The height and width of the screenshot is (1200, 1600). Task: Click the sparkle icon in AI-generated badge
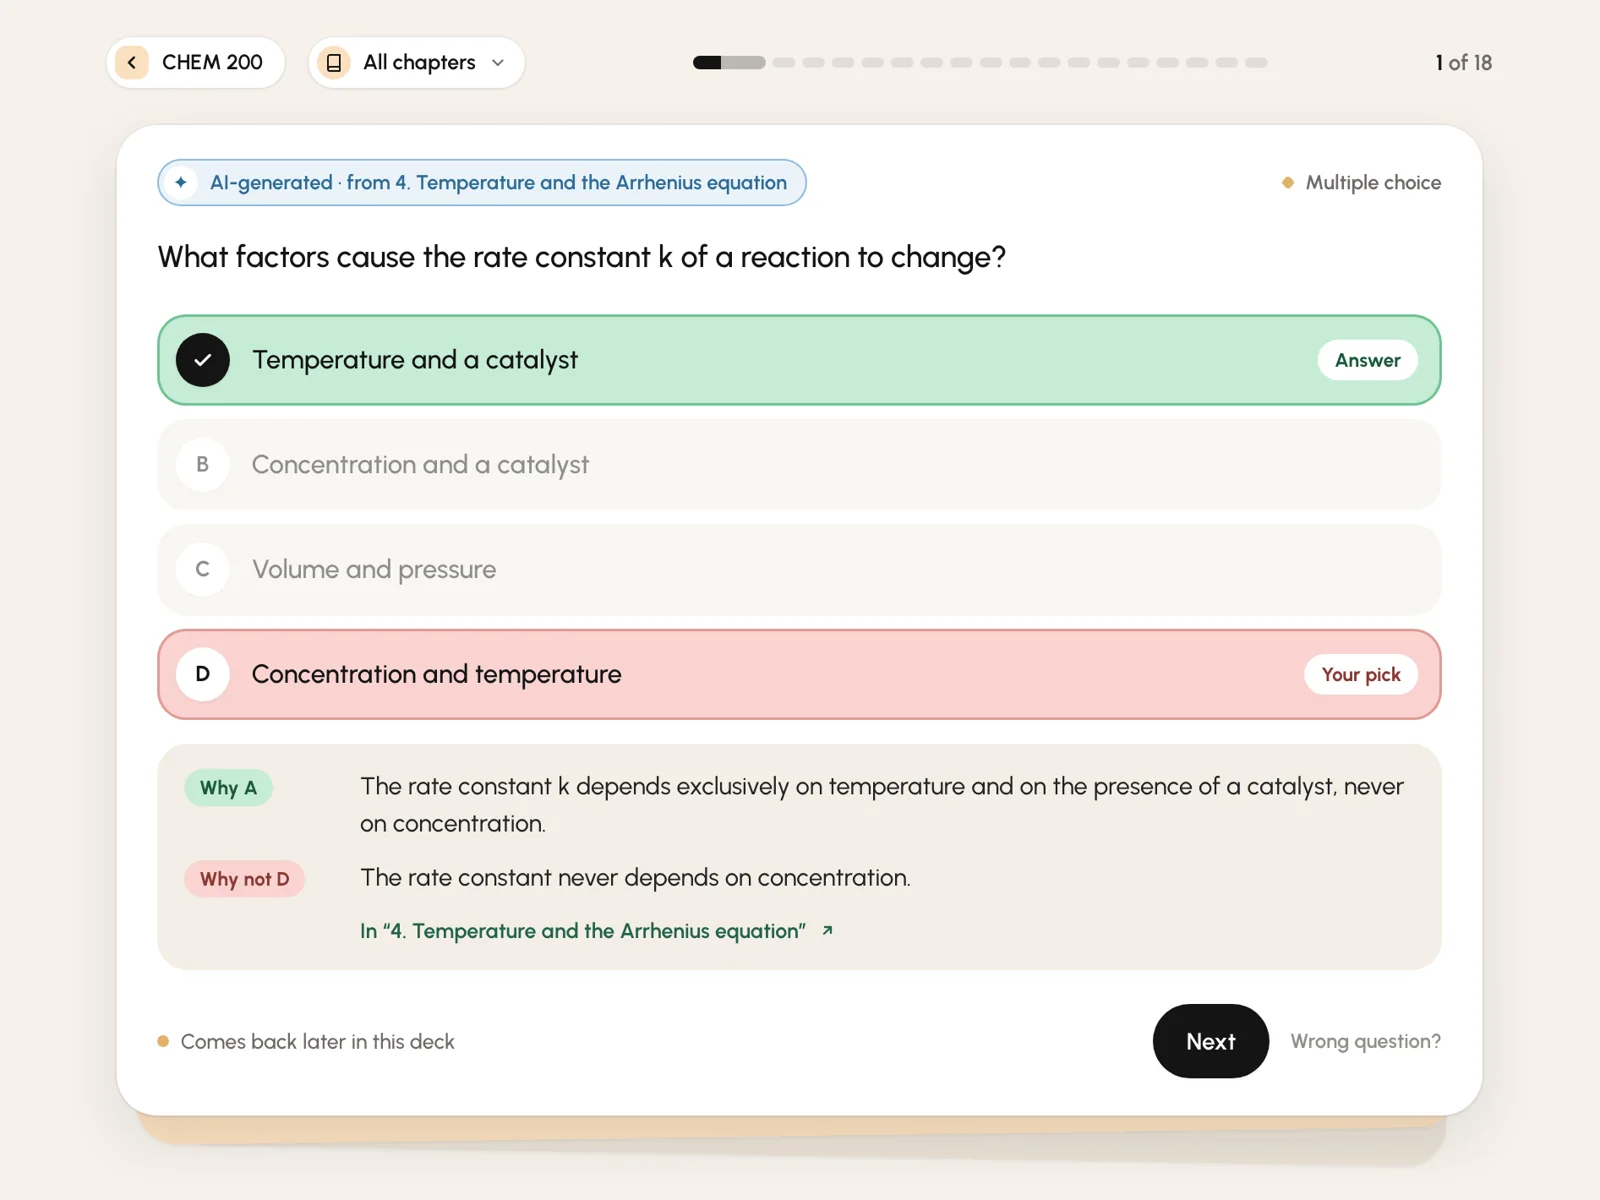point(181,182)
